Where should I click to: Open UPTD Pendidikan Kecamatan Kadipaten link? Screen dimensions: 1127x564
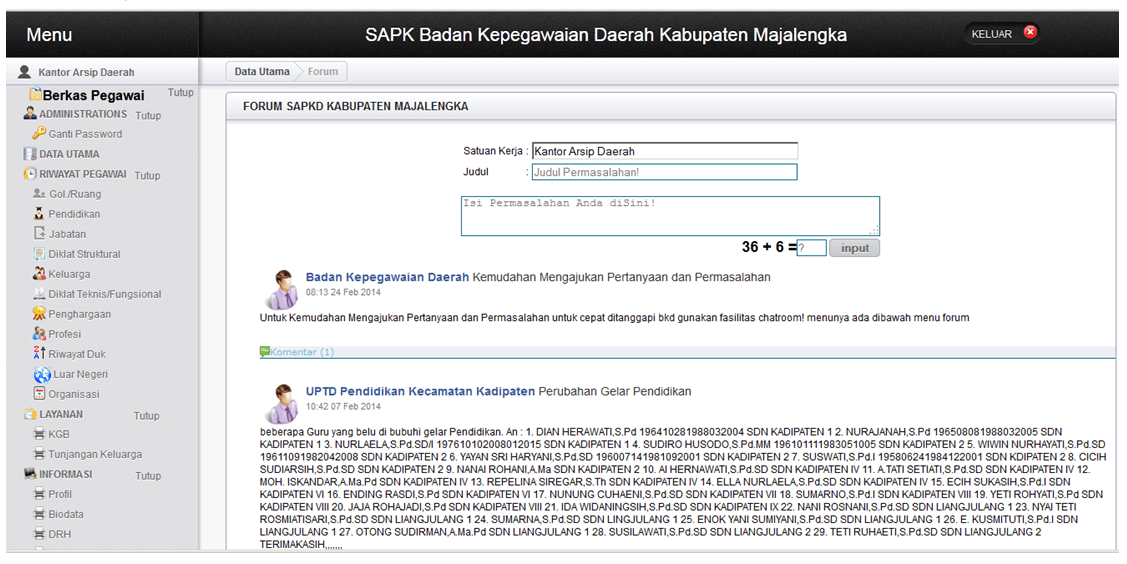[420, 392]
